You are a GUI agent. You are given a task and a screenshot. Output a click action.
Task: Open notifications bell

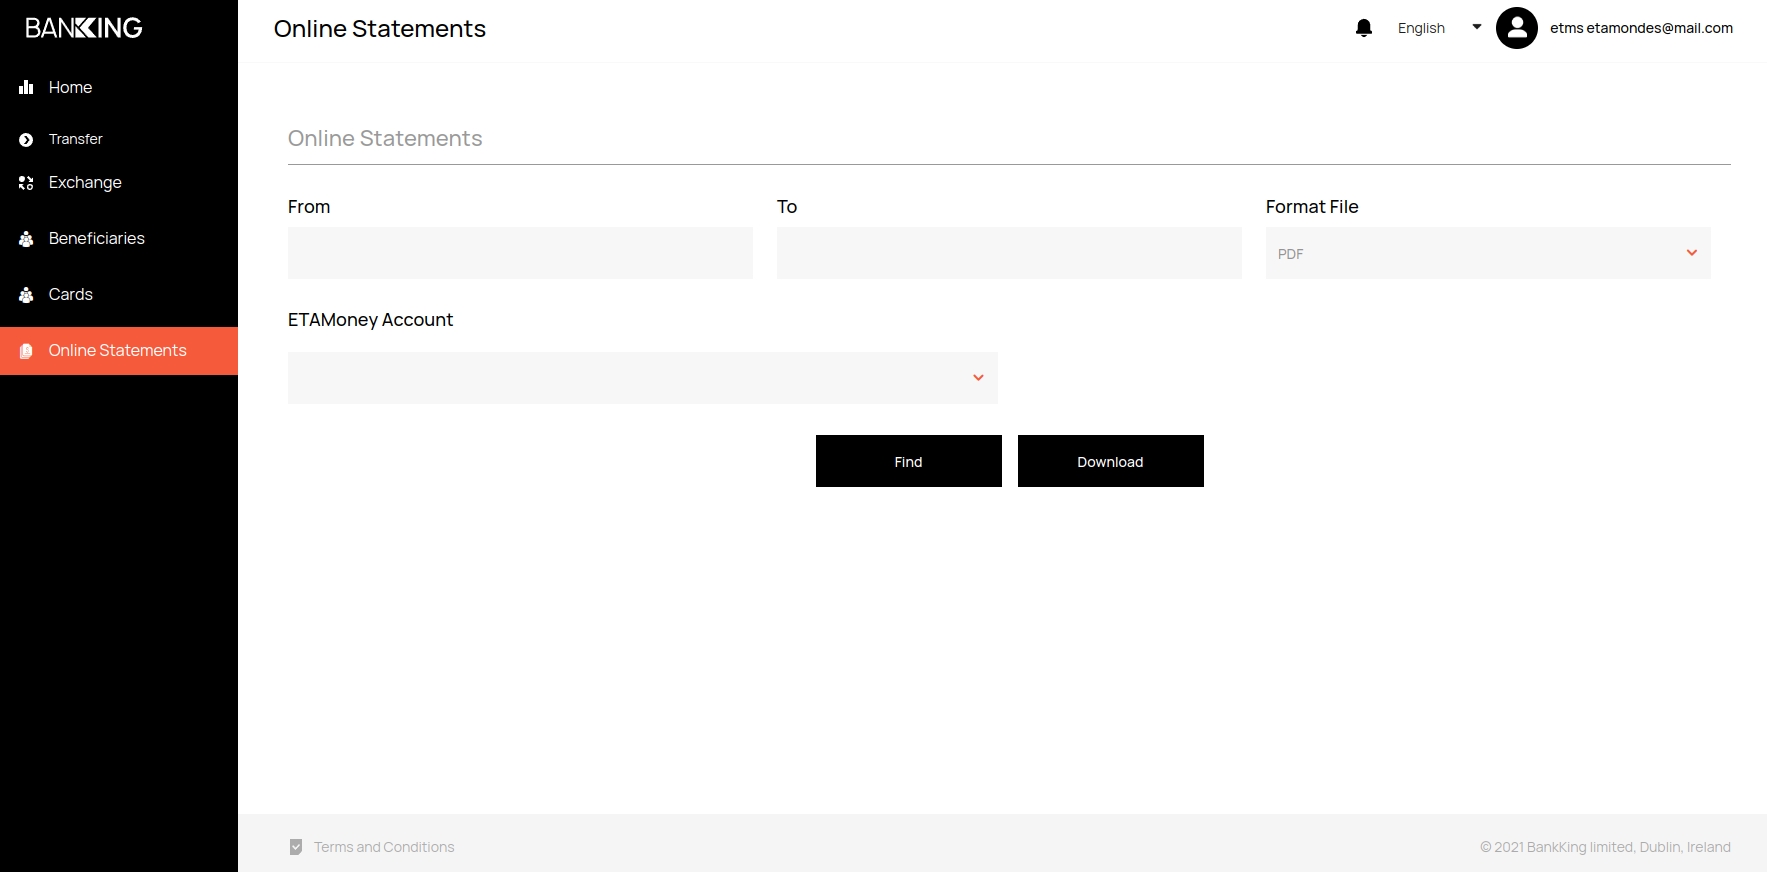[x=1364, y=28]
